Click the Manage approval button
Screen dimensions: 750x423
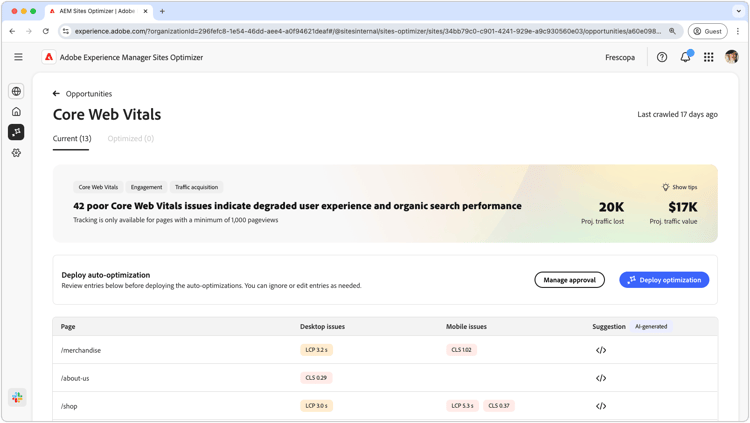(x=569, y=280)
